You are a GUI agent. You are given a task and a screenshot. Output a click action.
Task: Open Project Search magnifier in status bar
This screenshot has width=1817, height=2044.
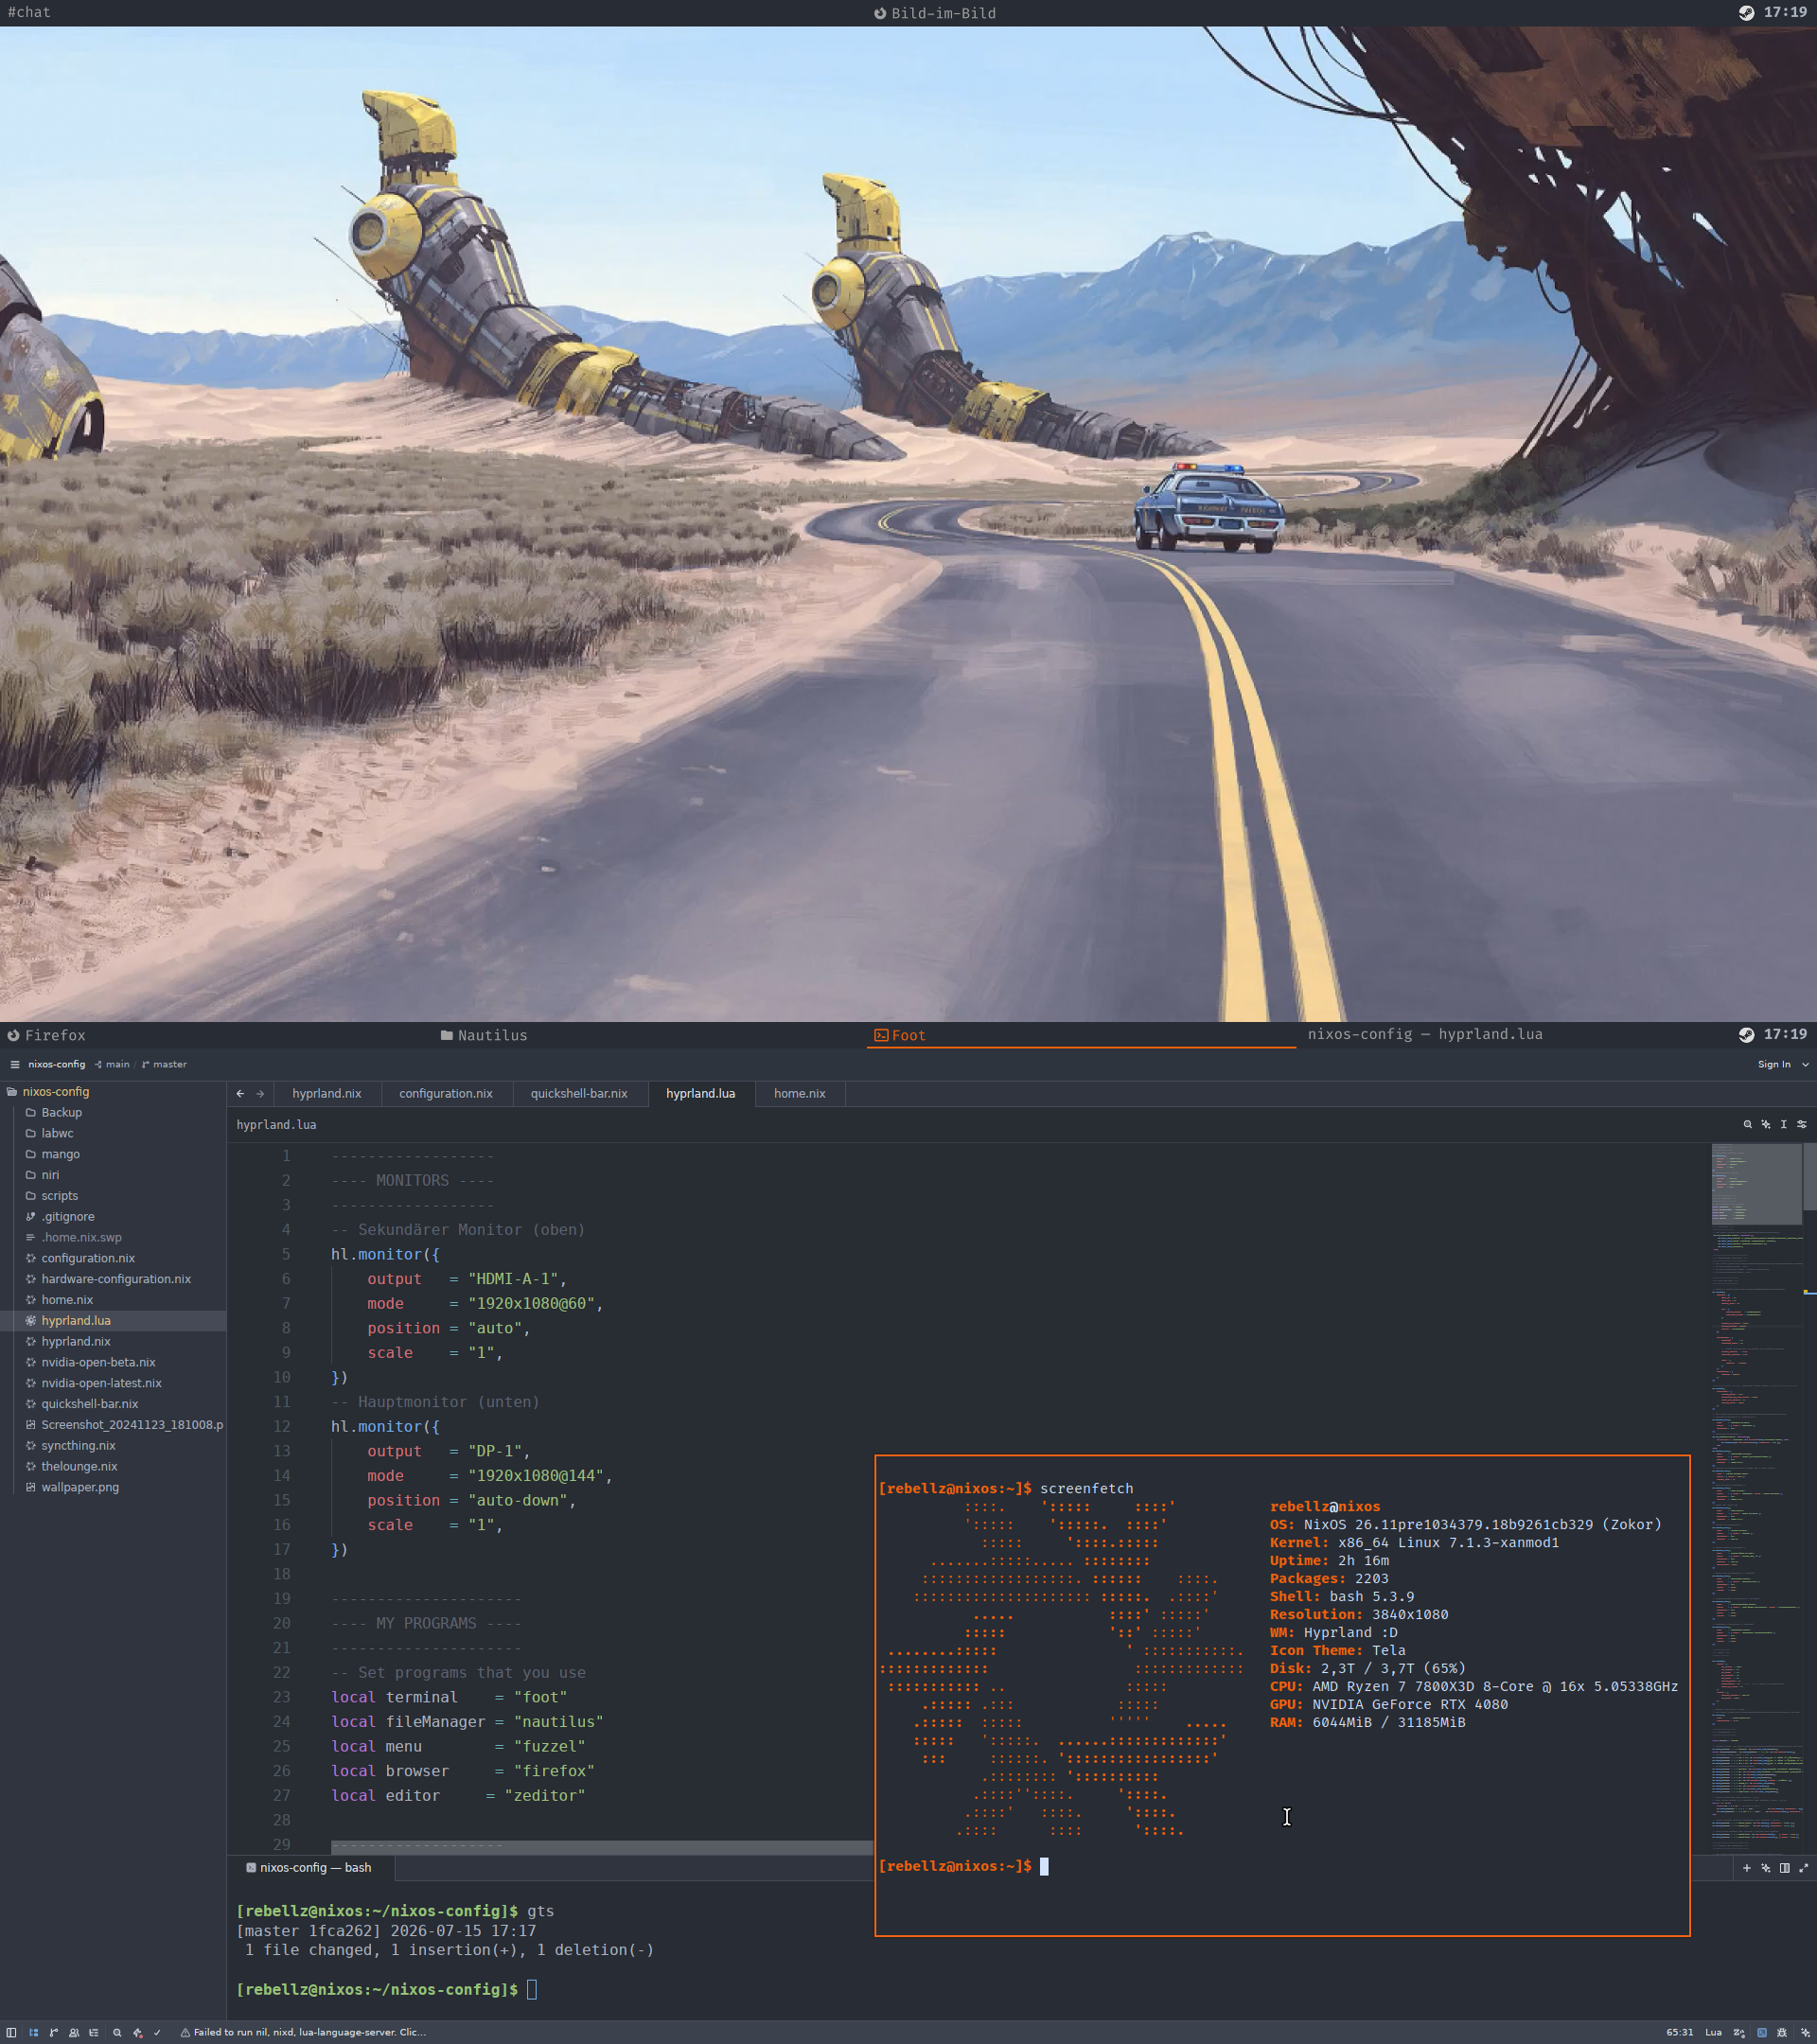click(117, 2032)
